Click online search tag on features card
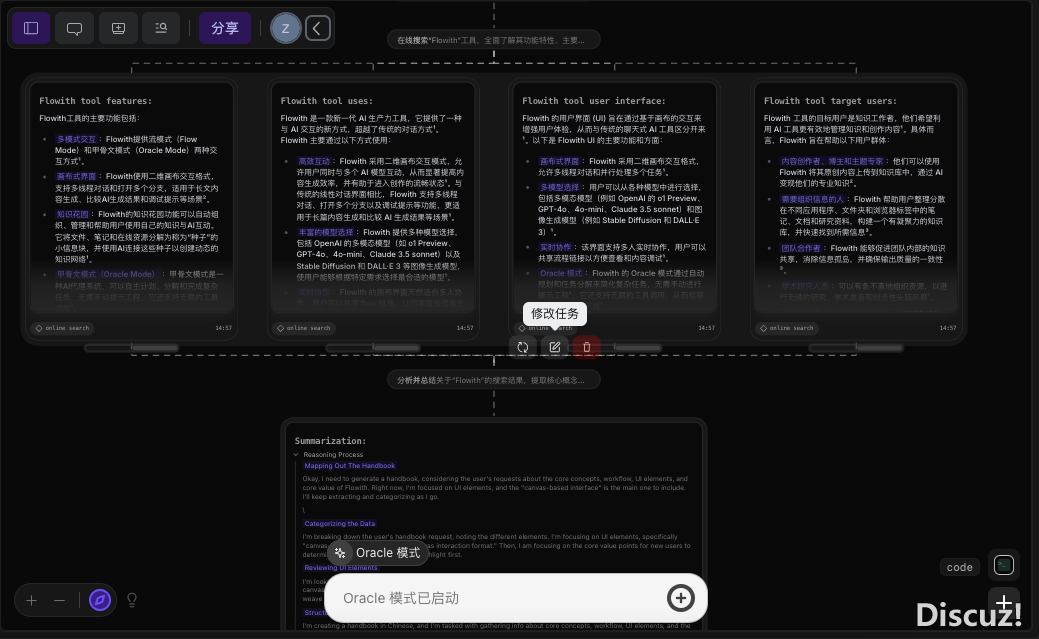 point(63,328)
